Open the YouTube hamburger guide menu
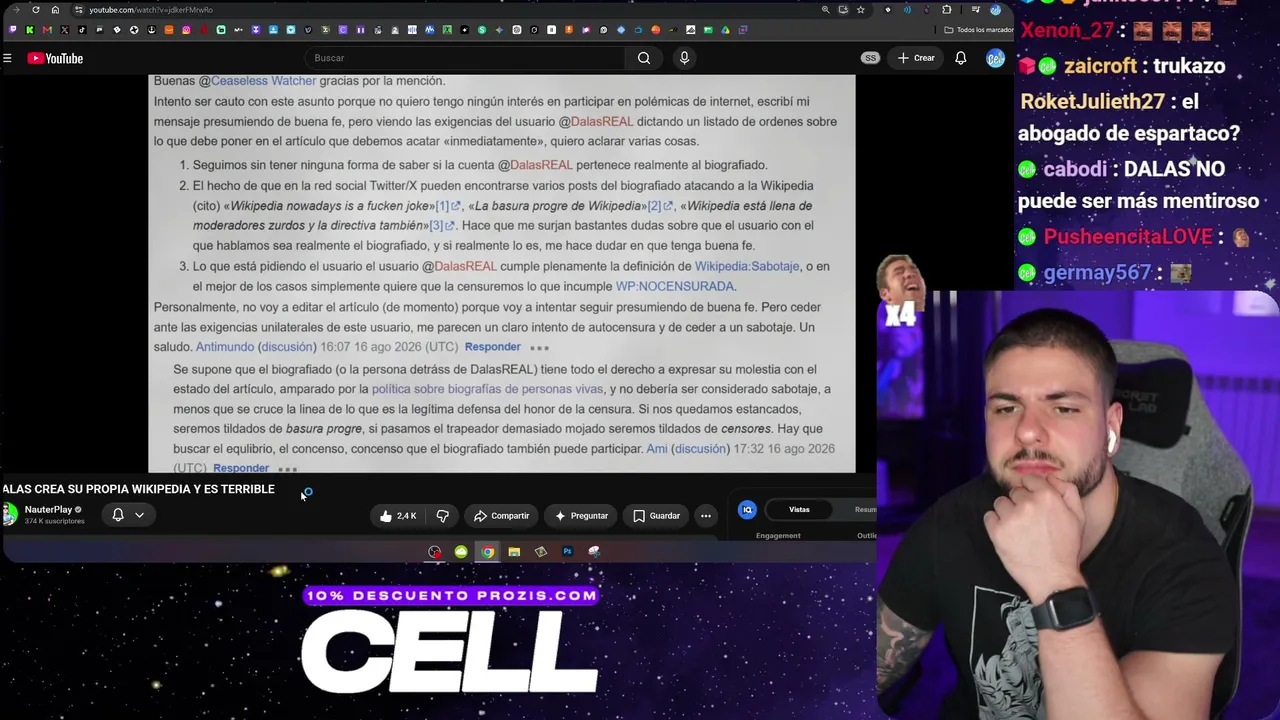1280x720 pixels. [7, 58]
